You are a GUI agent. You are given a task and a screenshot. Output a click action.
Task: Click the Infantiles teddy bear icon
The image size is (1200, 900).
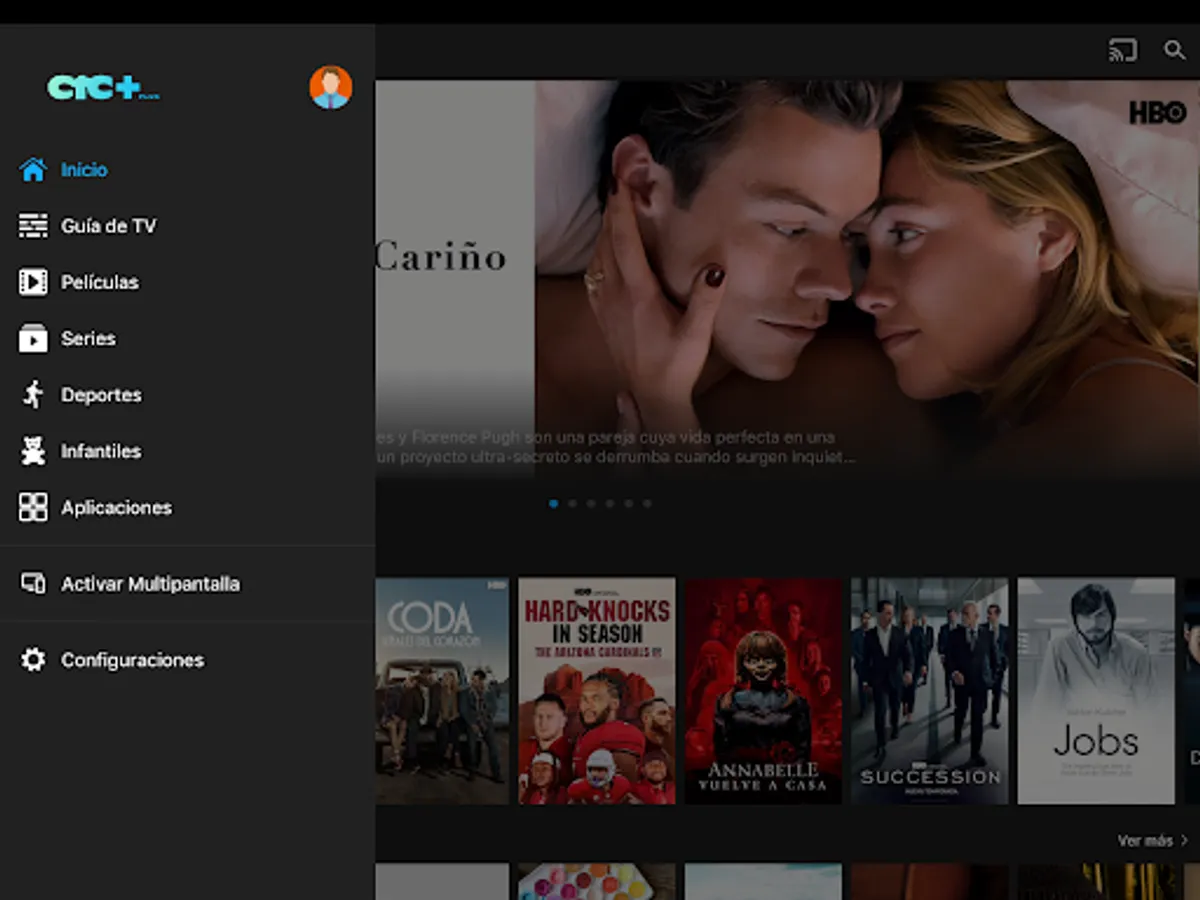(33, 451)
